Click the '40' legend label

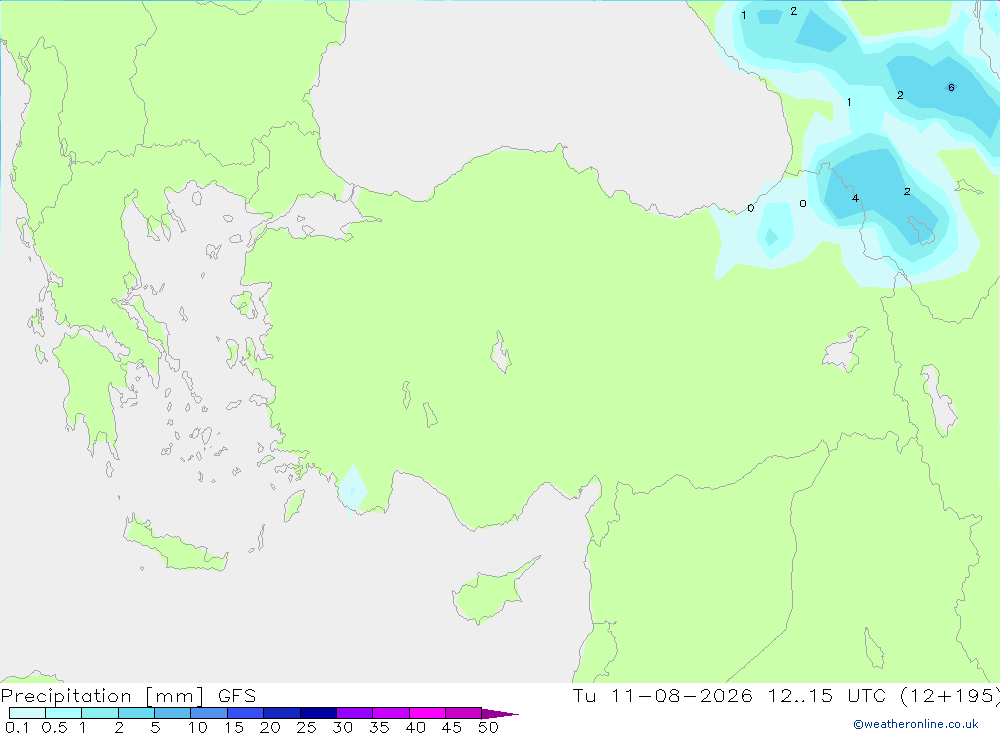point(416,727)
